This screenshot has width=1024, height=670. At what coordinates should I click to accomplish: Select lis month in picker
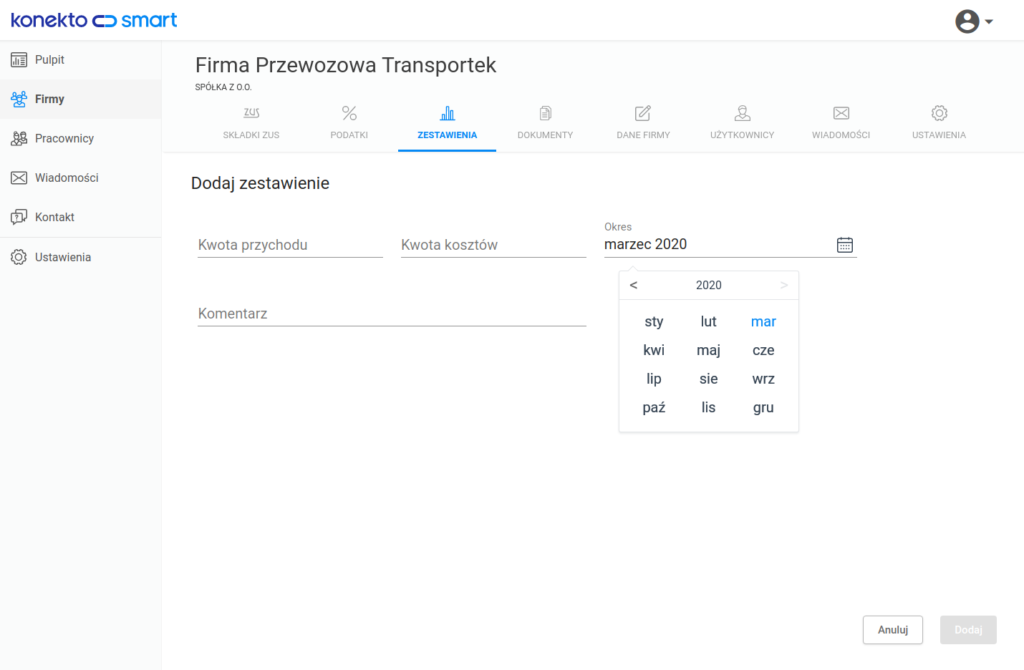709,407
